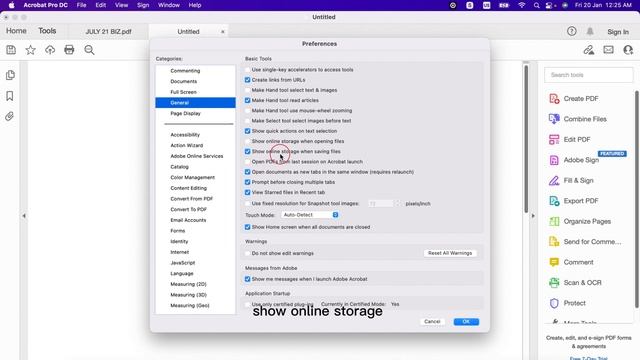The width and height of the screenshot is (640, 360).
Task: Collapse the left navigation pane arrow
Action: [x=24, y=216]
